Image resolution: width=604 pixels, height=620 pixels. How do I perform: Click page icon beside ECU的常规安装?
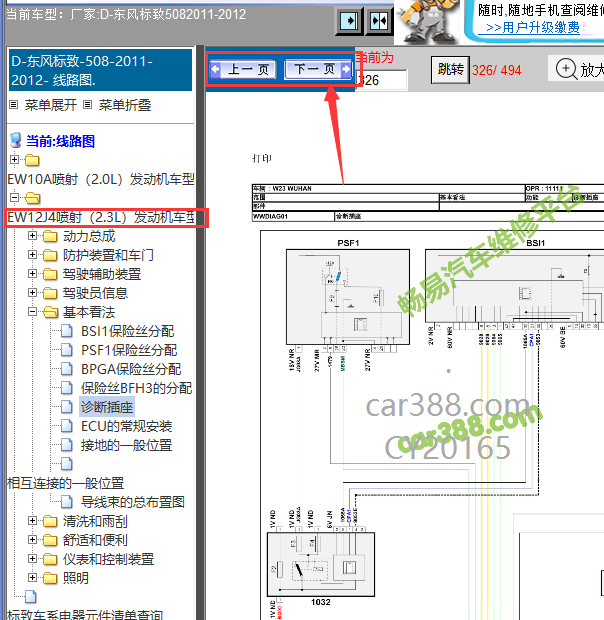(x=67, y=425)
